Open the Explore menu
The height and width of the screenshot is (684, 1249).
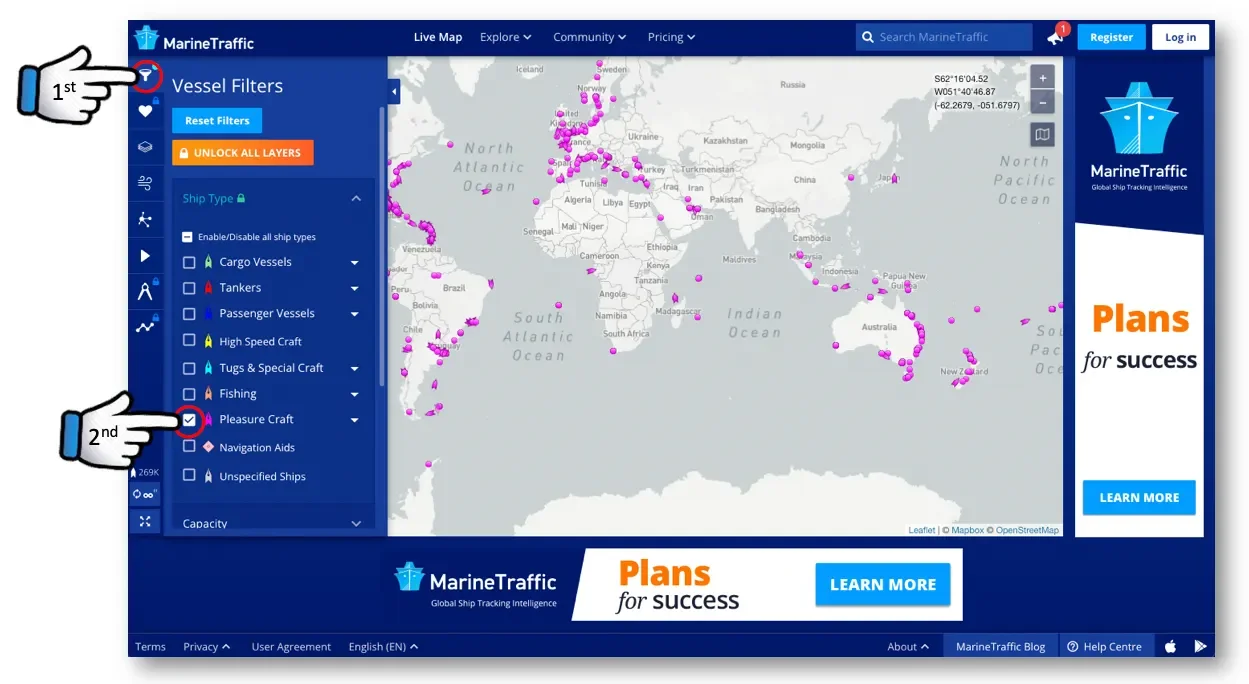[x=506, y=37]
